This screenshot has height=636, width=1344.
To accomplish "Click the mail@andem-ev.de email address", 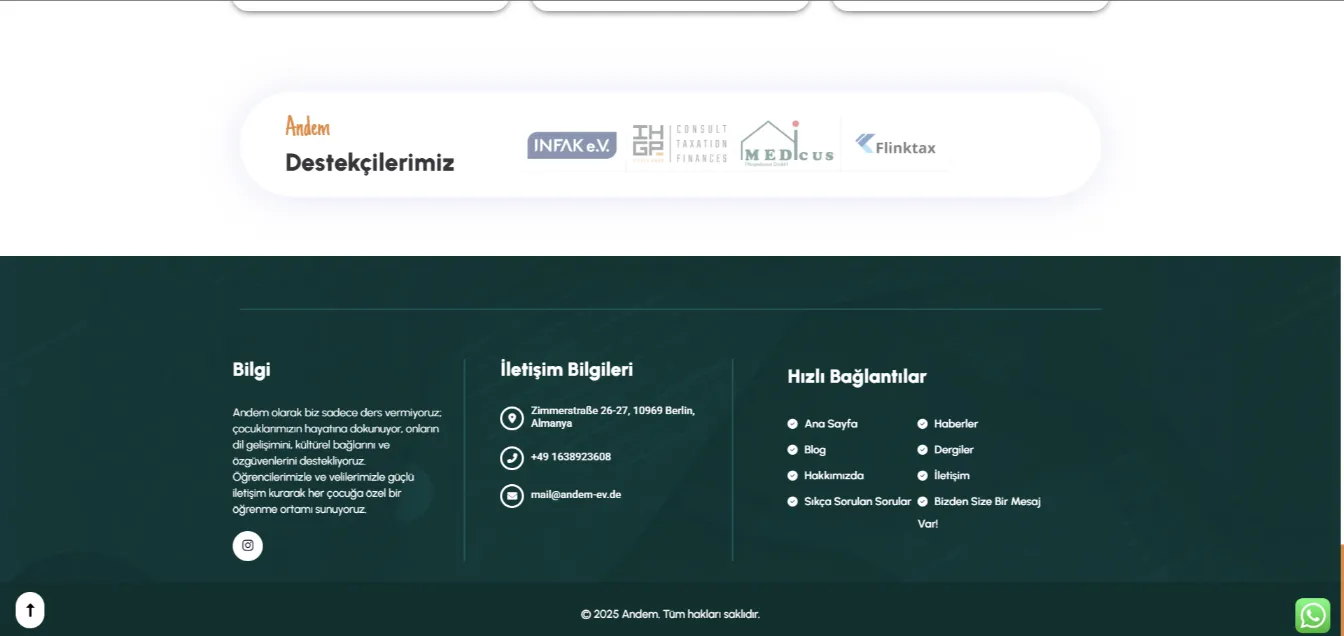I will tap(575, 494).
